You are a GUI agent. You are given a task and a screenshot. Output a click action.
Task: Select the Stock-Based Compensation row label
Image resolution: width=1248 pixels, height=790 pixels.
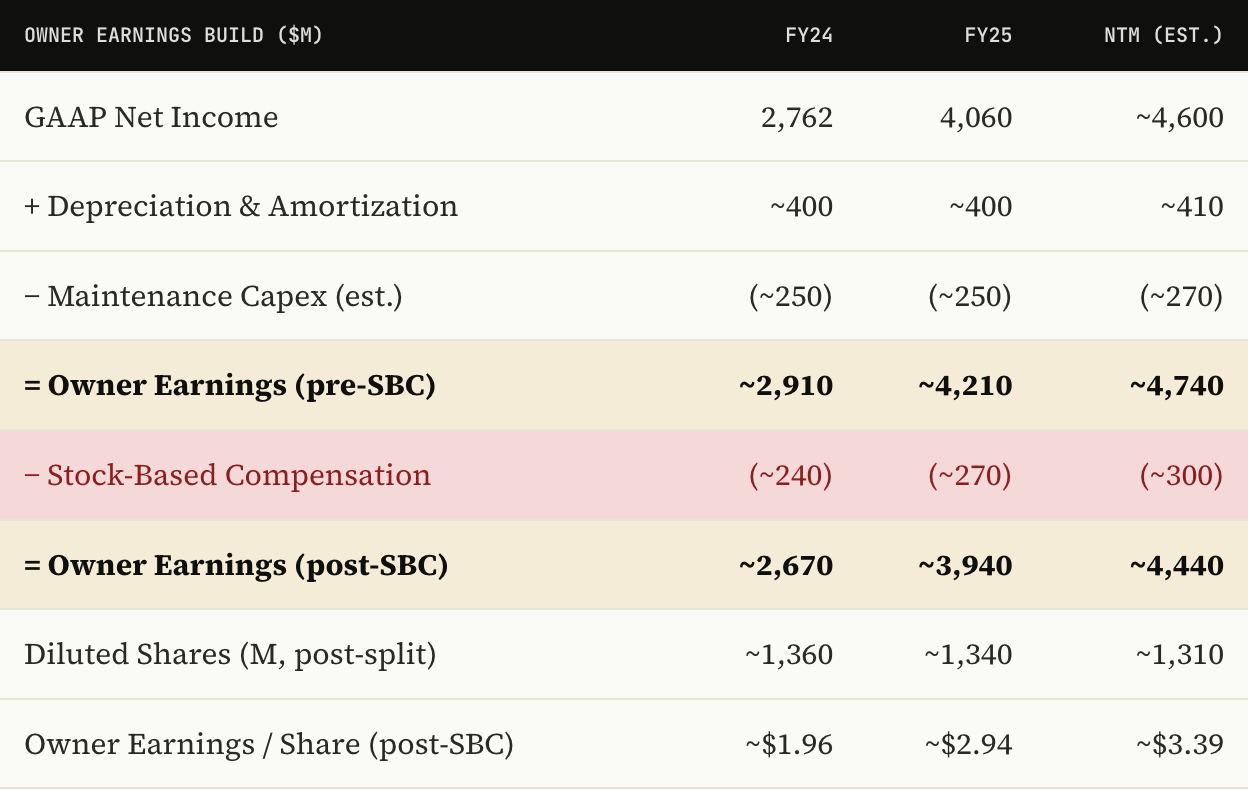point(227,475)
